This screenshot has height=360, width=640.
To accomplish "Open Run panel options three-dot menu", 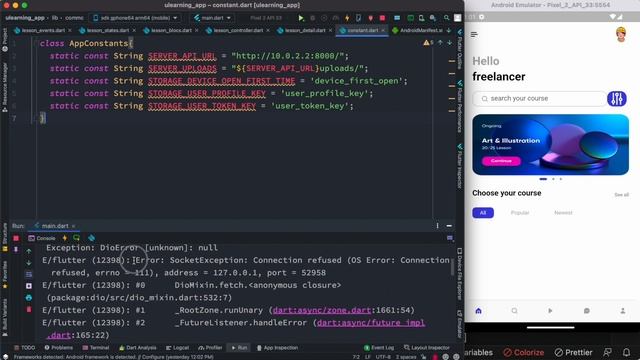I will click(x=438, y=226).
